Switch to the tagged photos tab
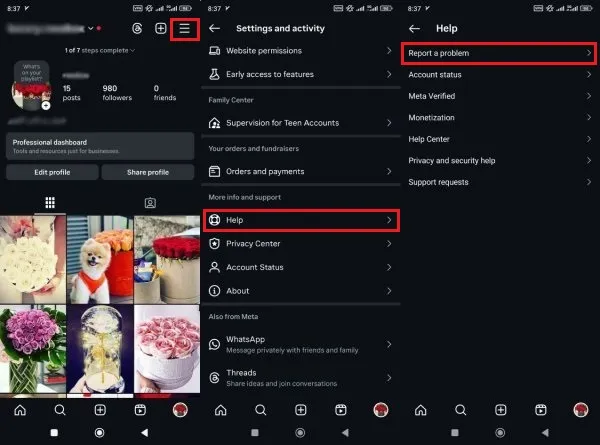This screenshot has height=445, width=600. coord(150,203)
